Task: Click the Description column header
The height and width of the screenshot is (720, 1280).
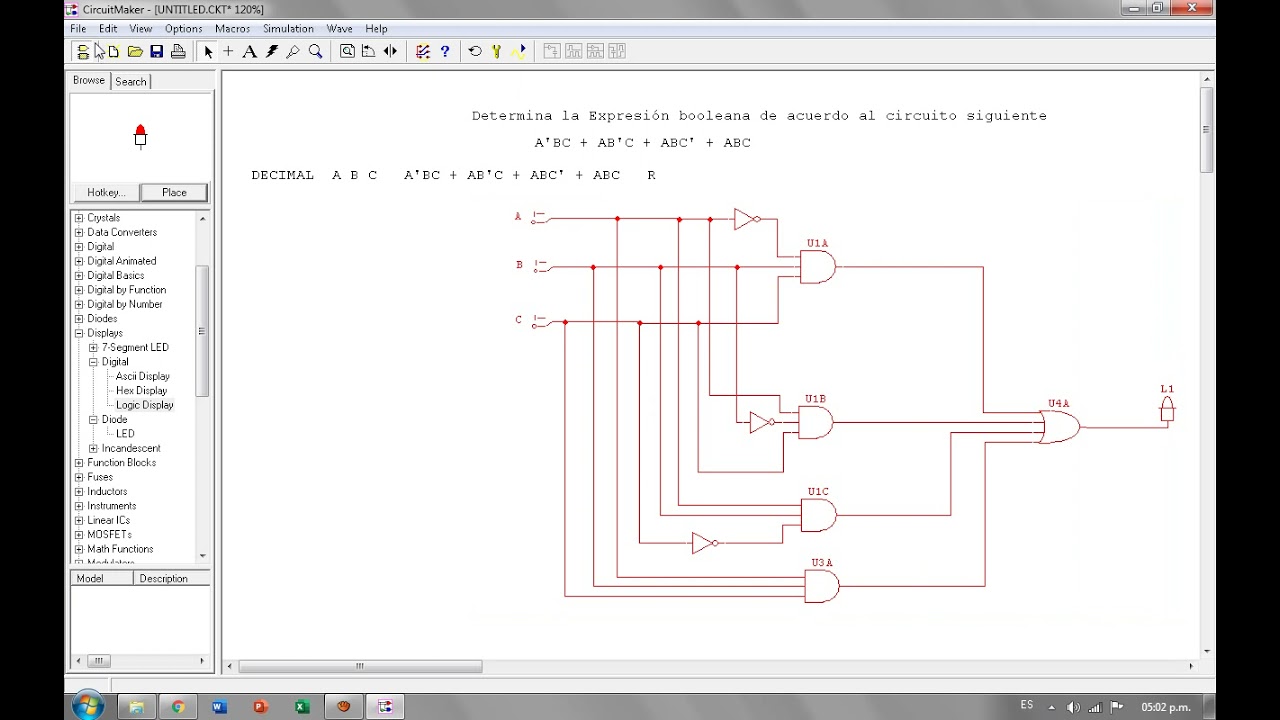Action: 172,578
